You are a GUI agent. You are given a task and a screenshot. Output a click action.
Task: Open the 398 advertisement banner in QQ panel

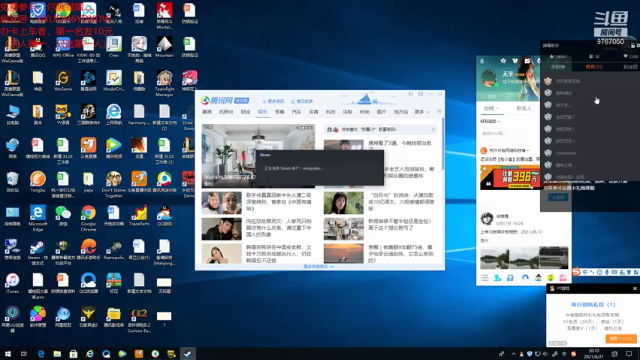coord(509,178)
